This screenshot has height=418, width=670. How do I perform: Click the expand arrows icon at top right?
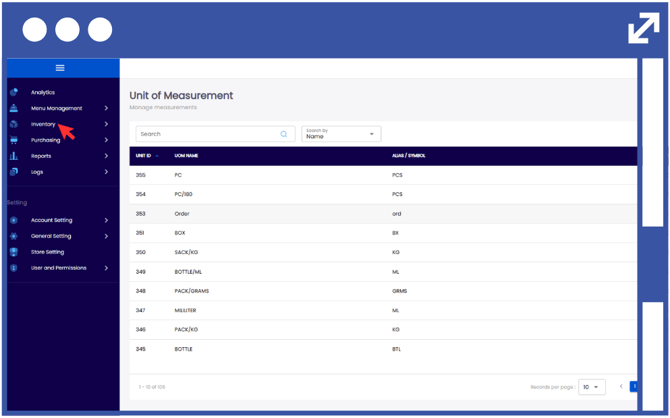pyautogui.click(x=643, y=29)
